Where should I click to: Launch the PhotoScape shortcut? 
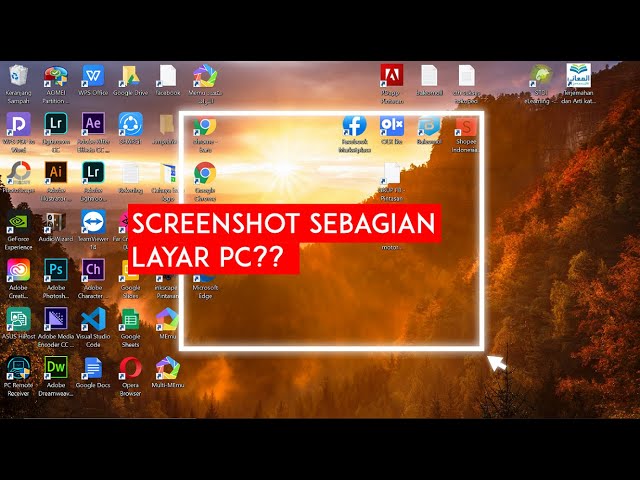[18, 173]
